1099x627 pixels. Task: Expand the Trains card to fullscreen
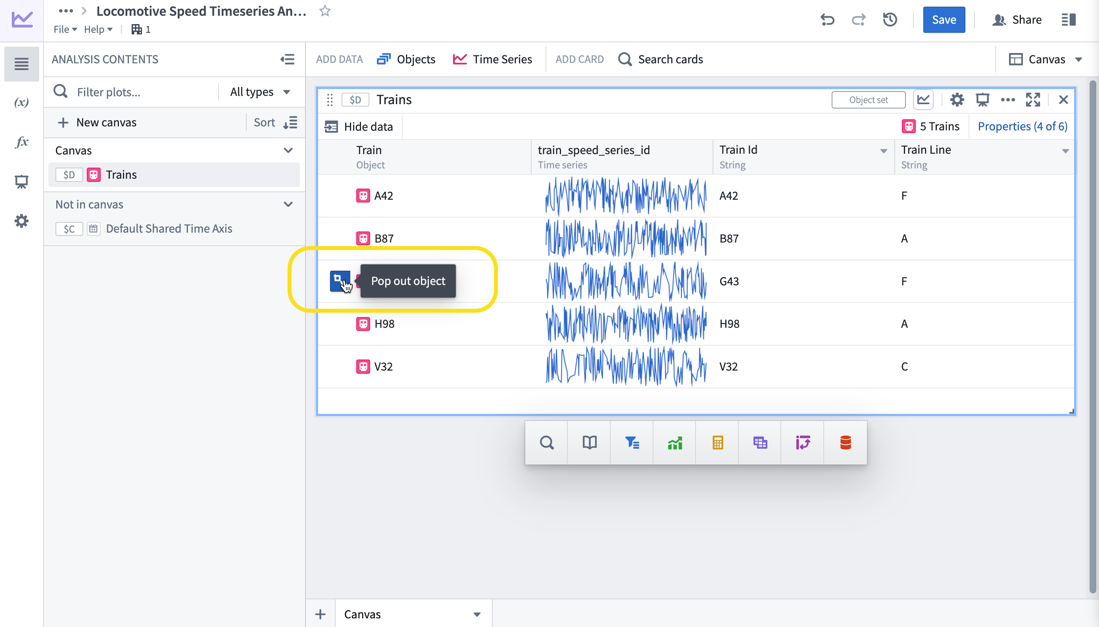[x=1033, y=99]
